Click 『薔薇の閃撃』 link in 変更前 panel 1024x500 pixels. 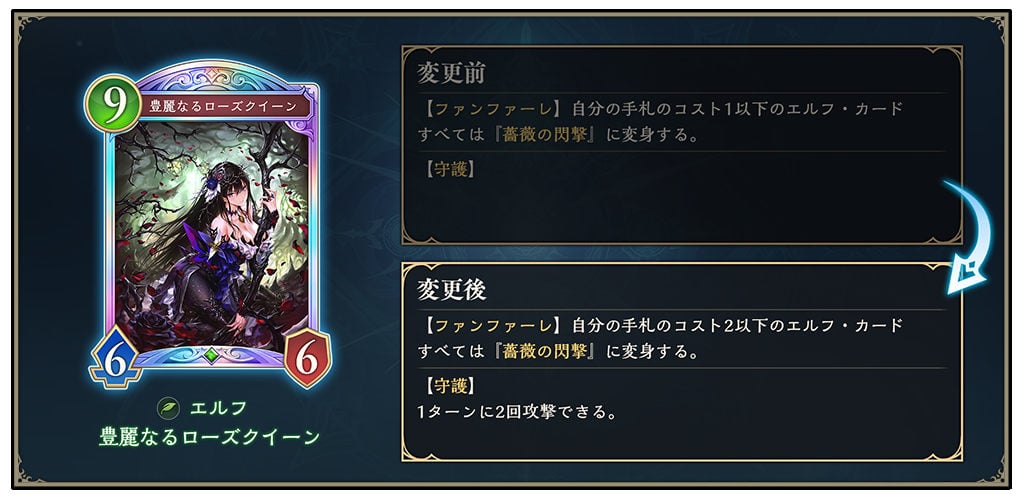(x=547, y=136)
